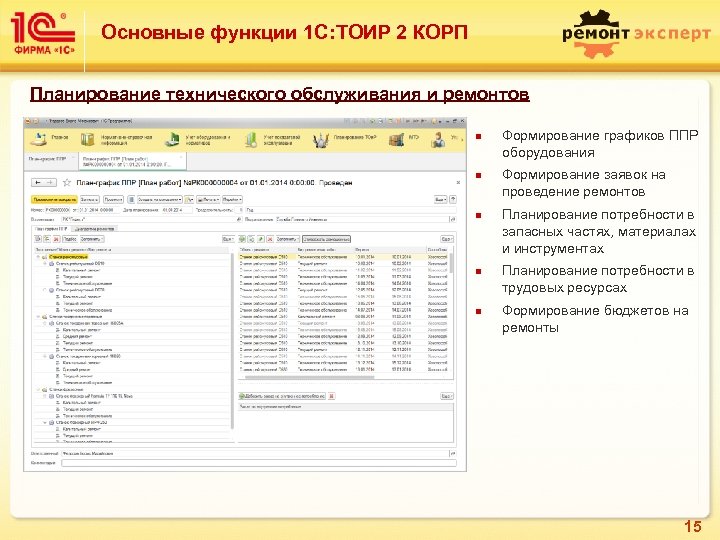Screen dimensions: 720x540
Task: Open the Еще menu in top command bar
Action: point(440,199)
